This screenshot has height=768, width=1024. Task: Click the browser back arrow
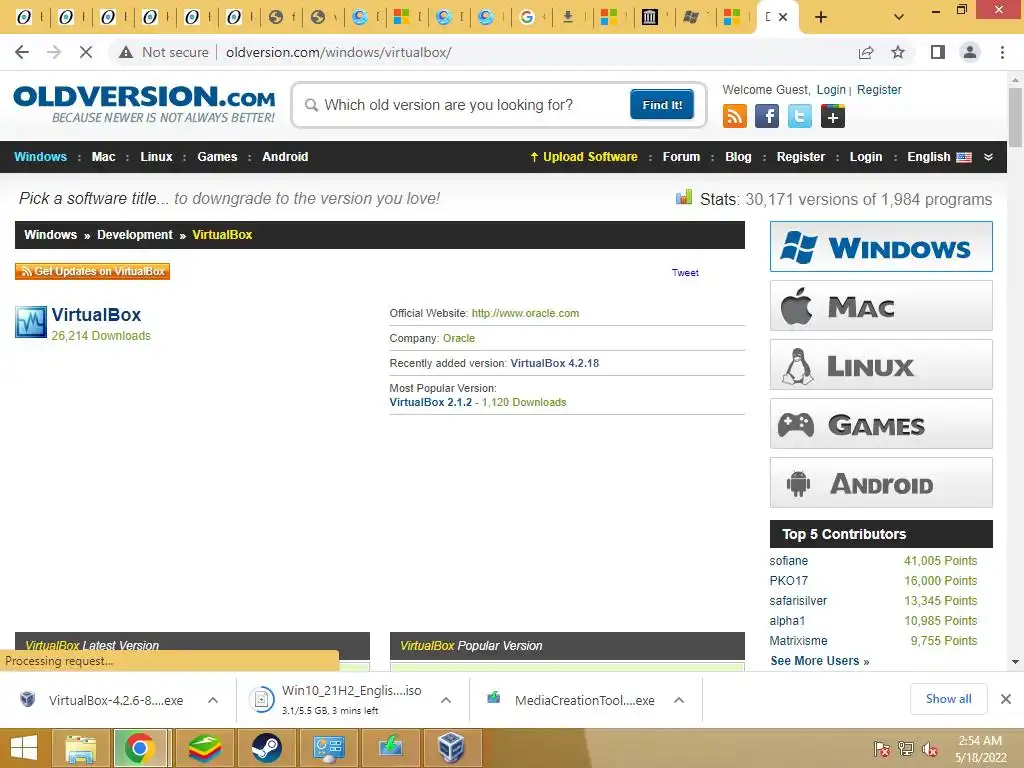point(22,52)
